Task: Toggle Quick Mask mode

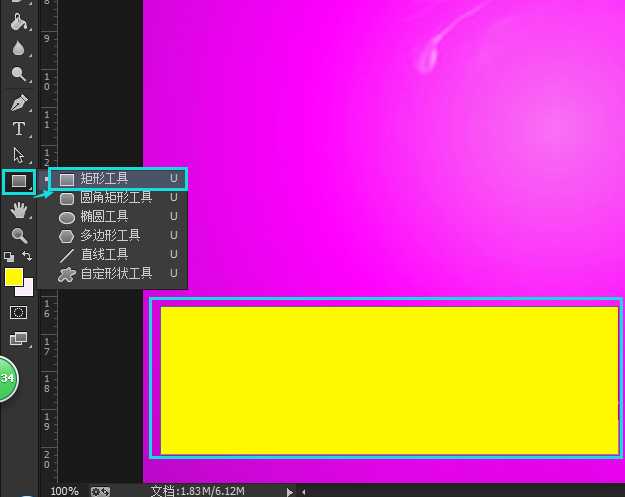Action: click(x=18, y=312)
